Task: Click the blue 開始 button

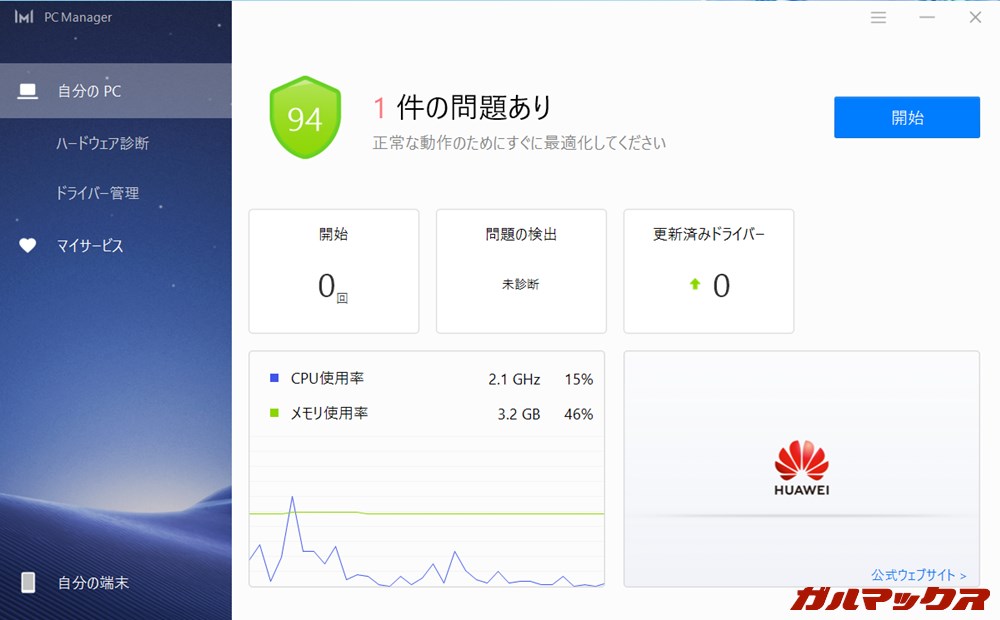Action: pos(906,117)
